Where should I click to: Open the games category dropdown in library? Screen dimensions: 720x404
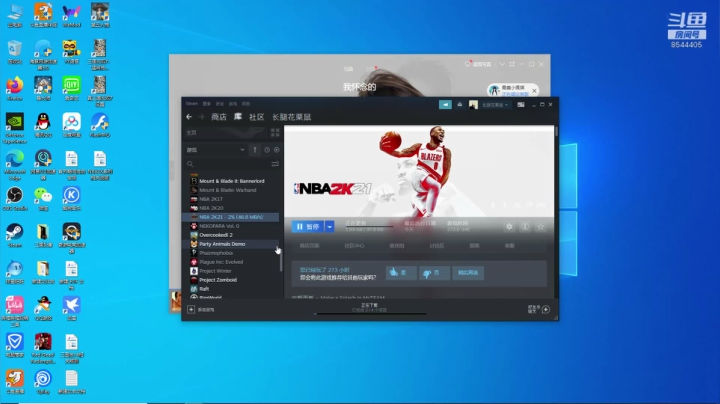click(215, 150)
